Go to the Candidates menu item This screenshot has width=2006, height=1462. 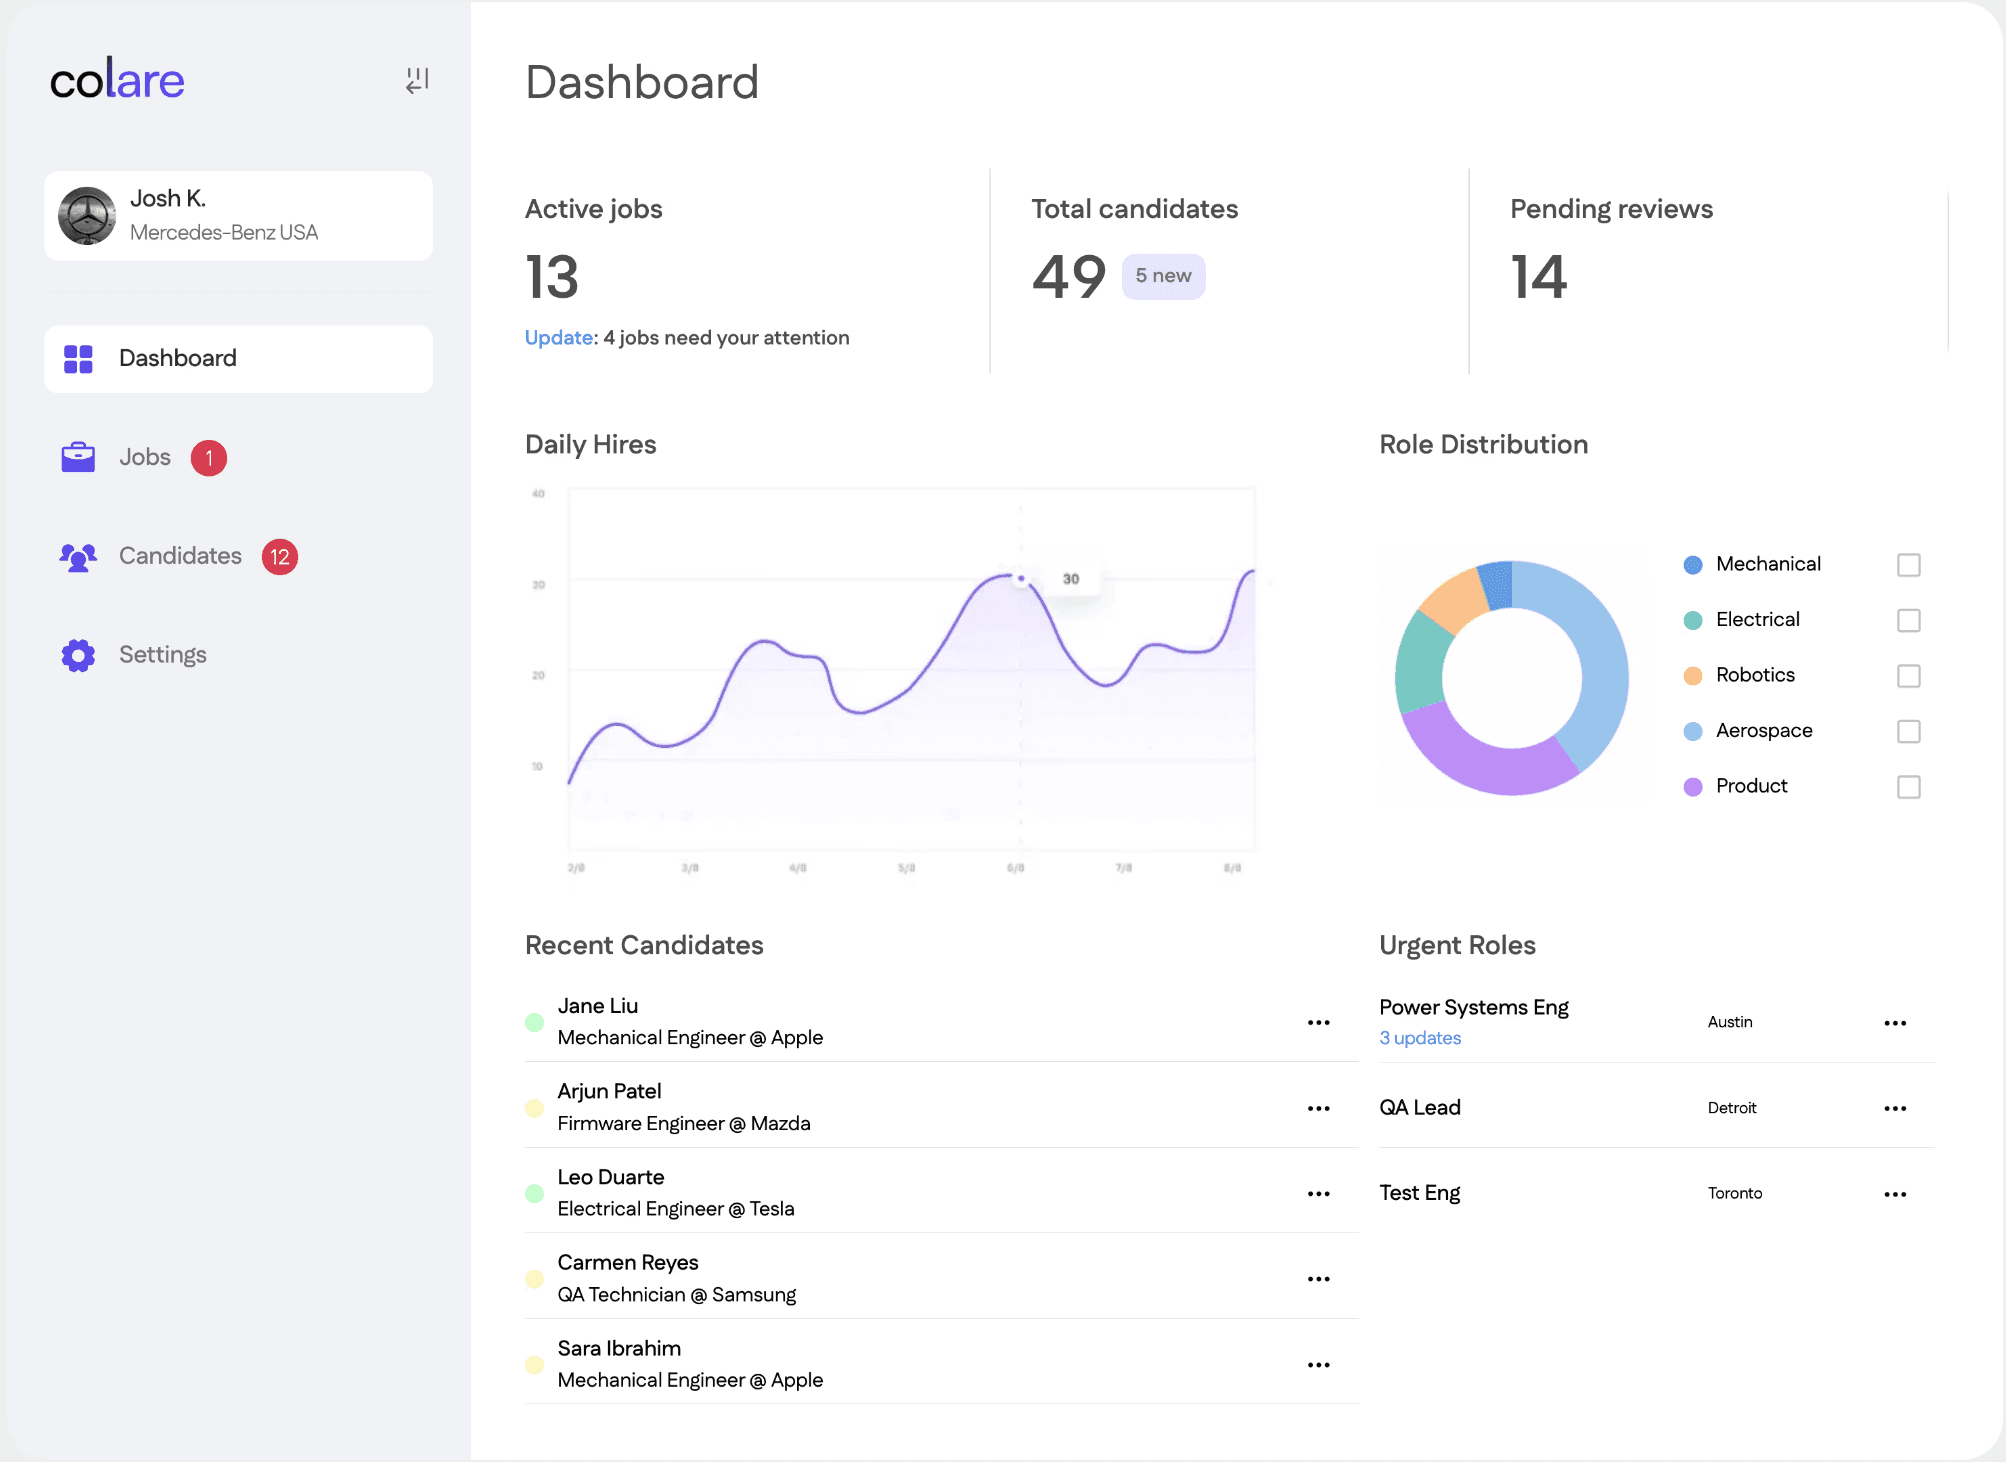click(180, 556)
